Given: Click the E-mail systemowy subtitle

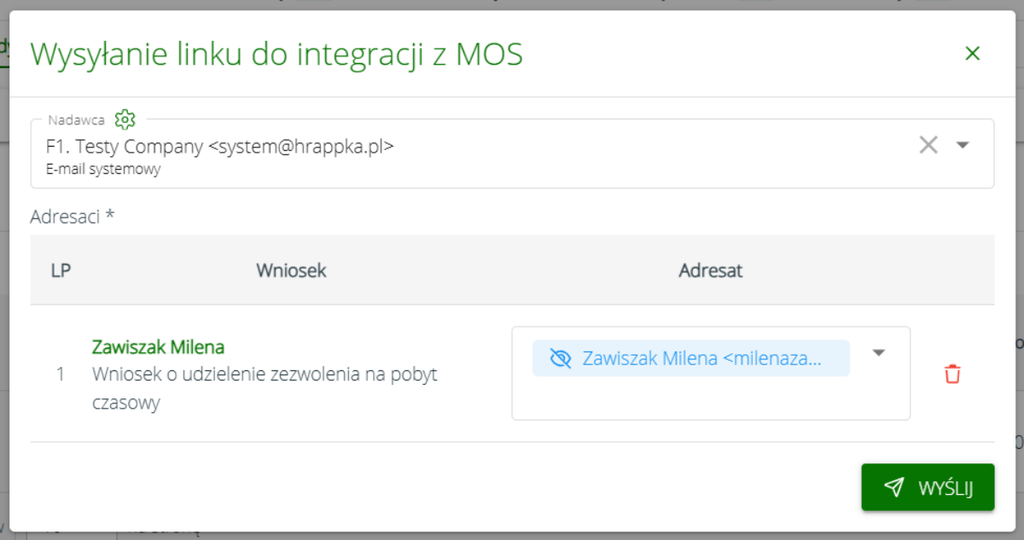Looking at the screenshot, I should coord(103,169).
